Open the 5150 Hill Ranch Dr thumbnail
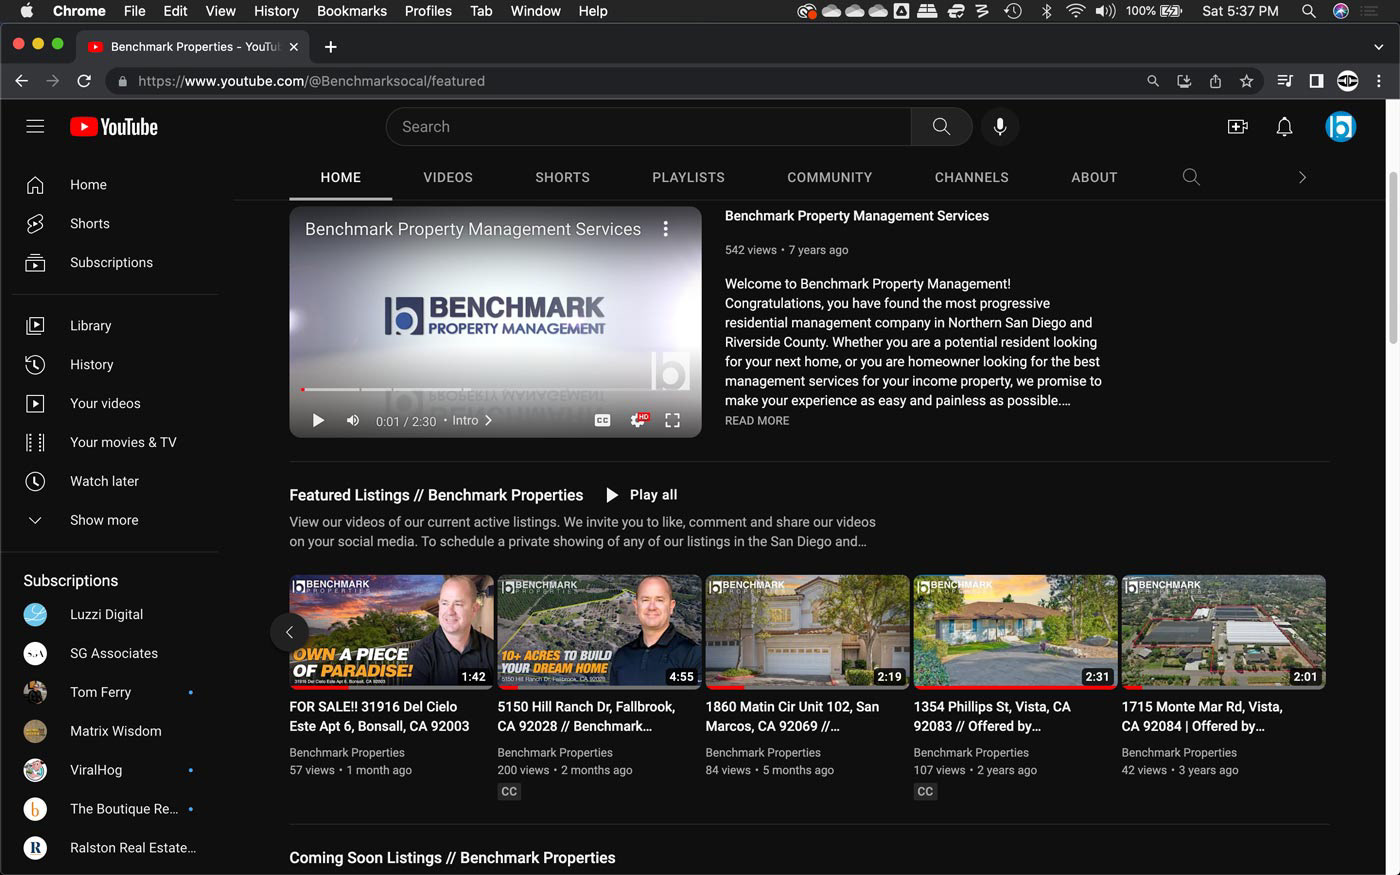 click(x=599, y=631)
